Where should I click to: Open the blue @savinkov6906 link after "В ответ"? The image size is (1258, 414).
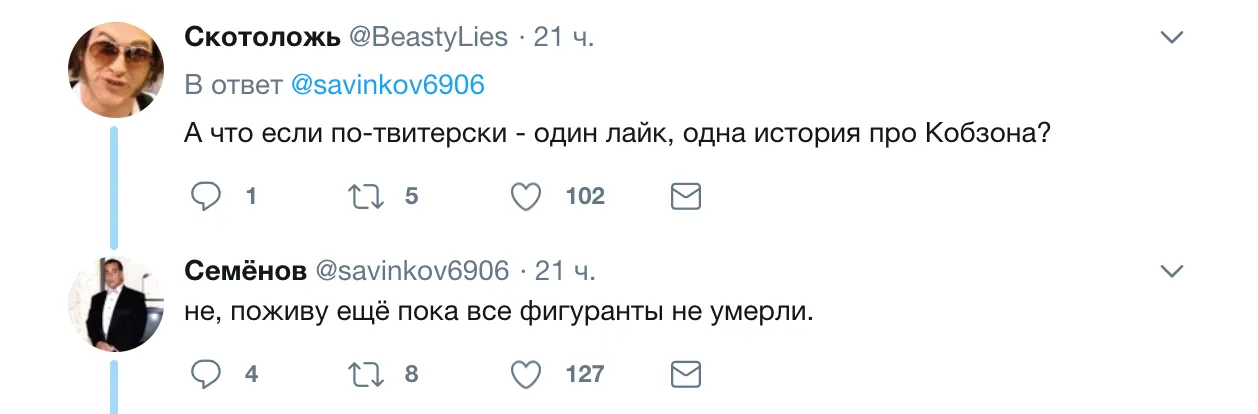pyautogui.click(x=387, y=86)
